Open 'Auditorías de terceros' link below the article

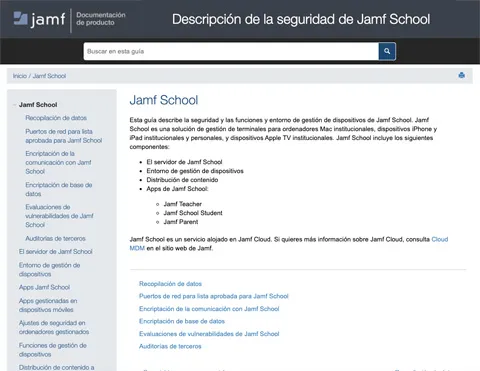click(x=170, y=346)
